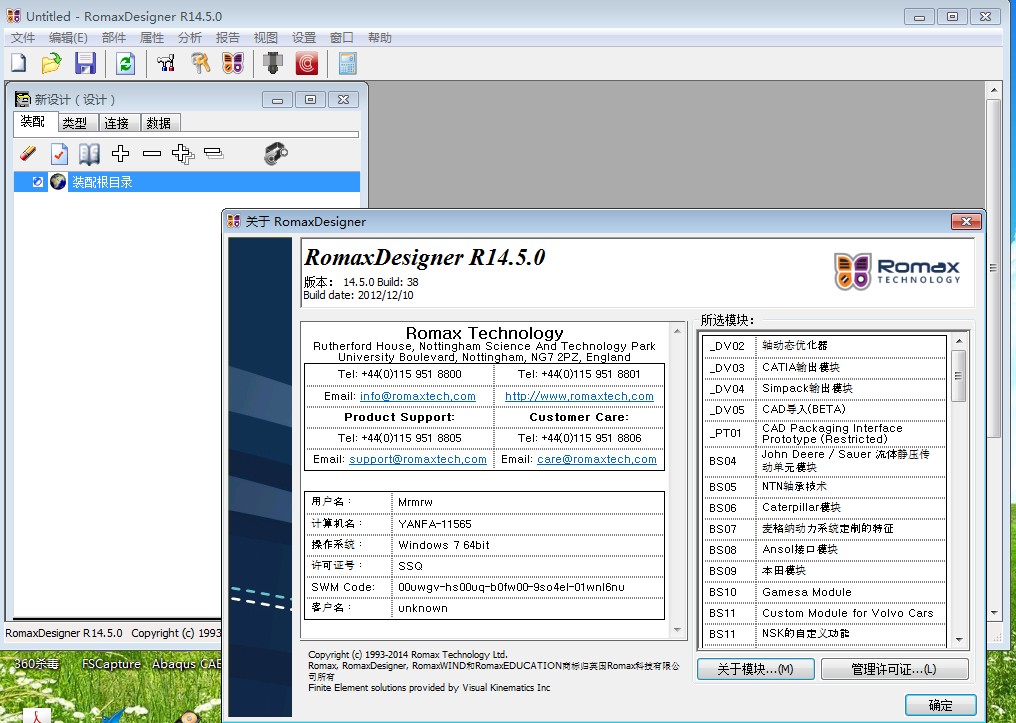Open the 视图 menu
Screen dimensions: 1016x723
[266, 38]
